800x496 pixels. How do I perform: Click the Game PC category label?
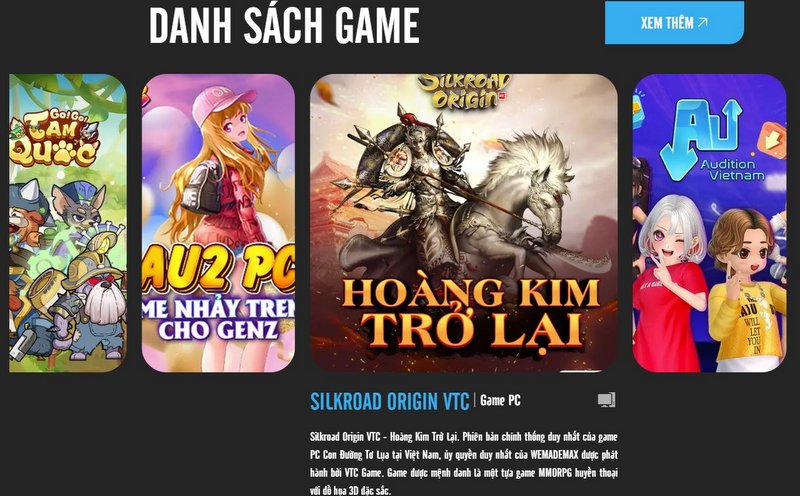(x=500, y=401)
